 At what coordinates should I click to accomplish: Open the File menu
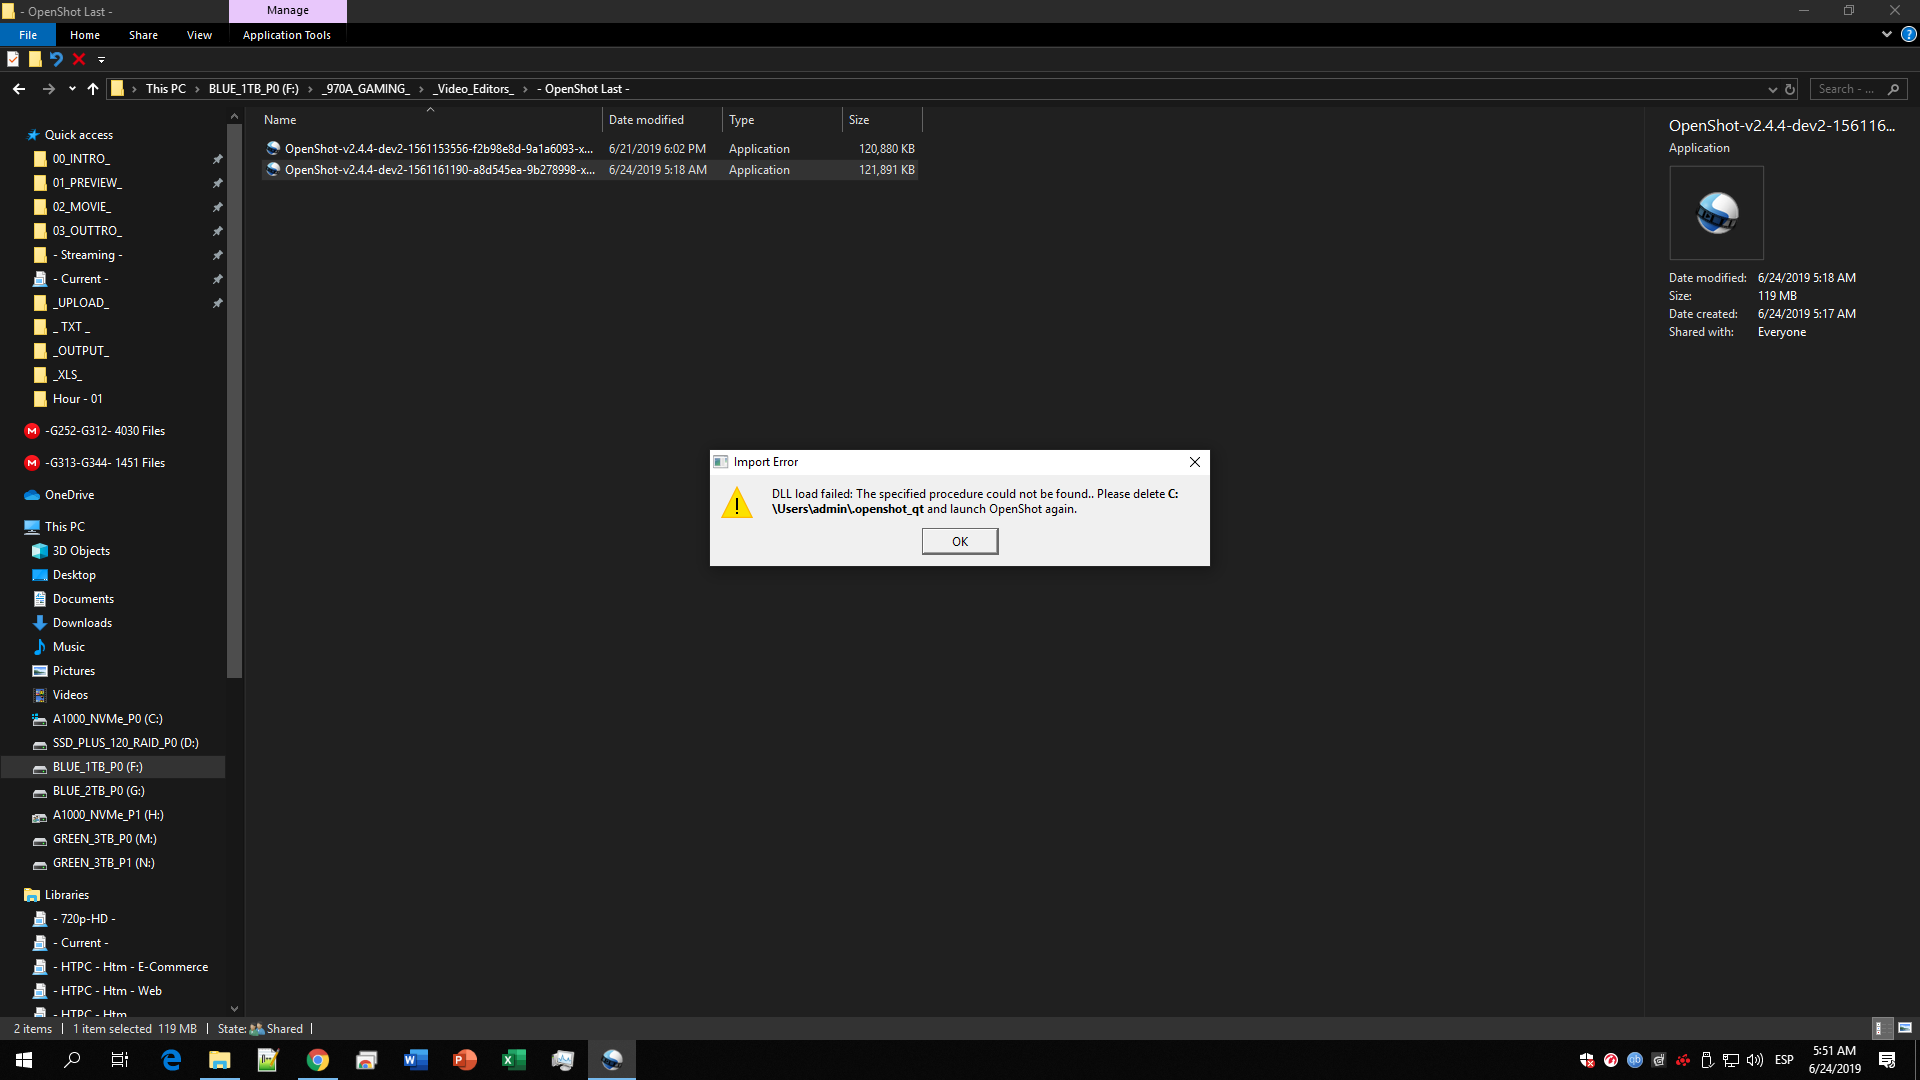[27, 34]
